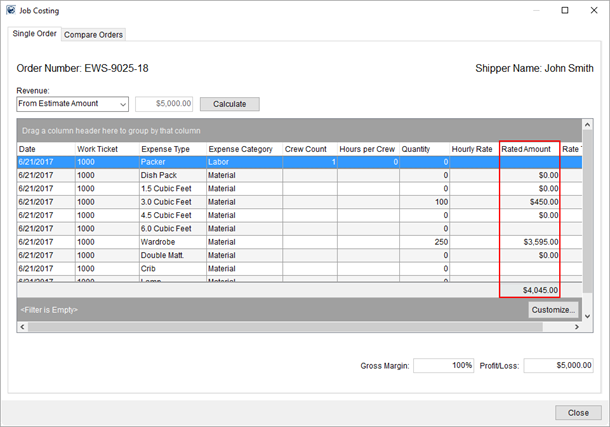The image size is (610, 427).
Task: Switch to the Compare Orders tab
Action: (93, 35)
